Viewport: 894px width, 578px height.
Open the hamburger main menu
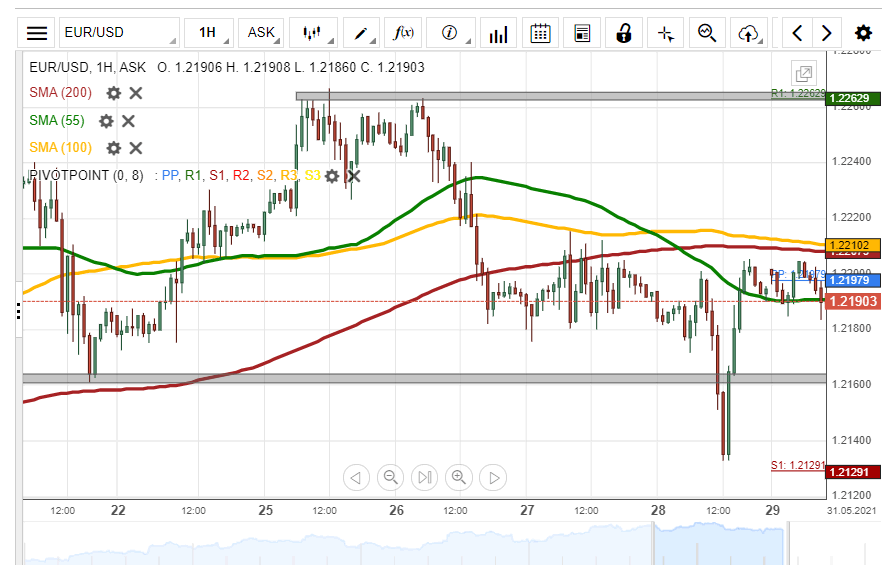37,33
